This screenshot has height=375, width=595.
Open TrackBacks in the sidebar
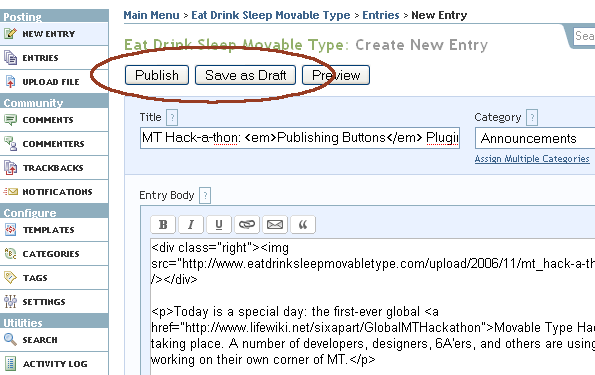pyautogui.click(x=54, y=167)
